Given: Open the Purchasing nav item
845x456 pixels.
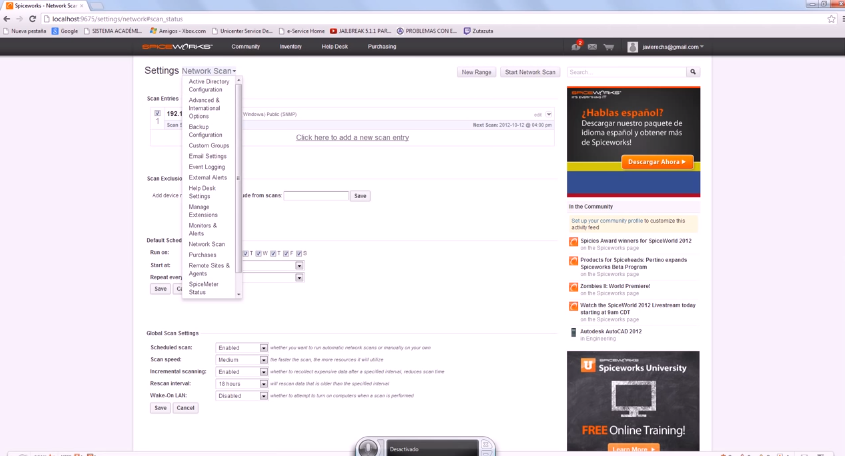Looking at the screenshot, I should click(x=382, y=47).
